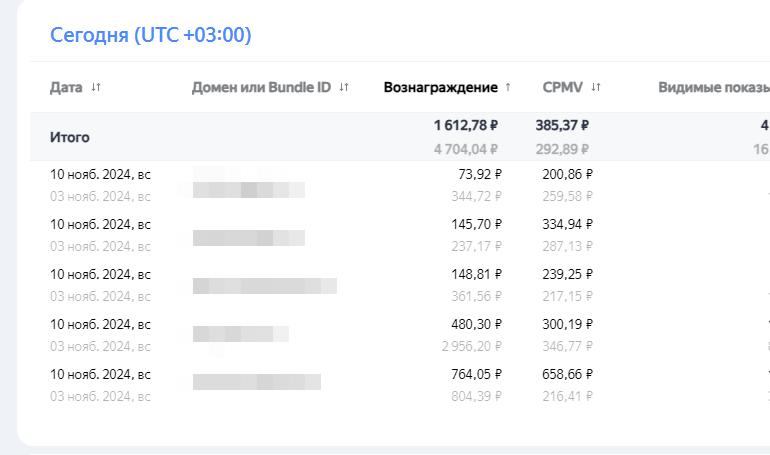770x455 pixels.
Task: Click the Домен или Bundle ID header label
Action: tap(261, 87)
